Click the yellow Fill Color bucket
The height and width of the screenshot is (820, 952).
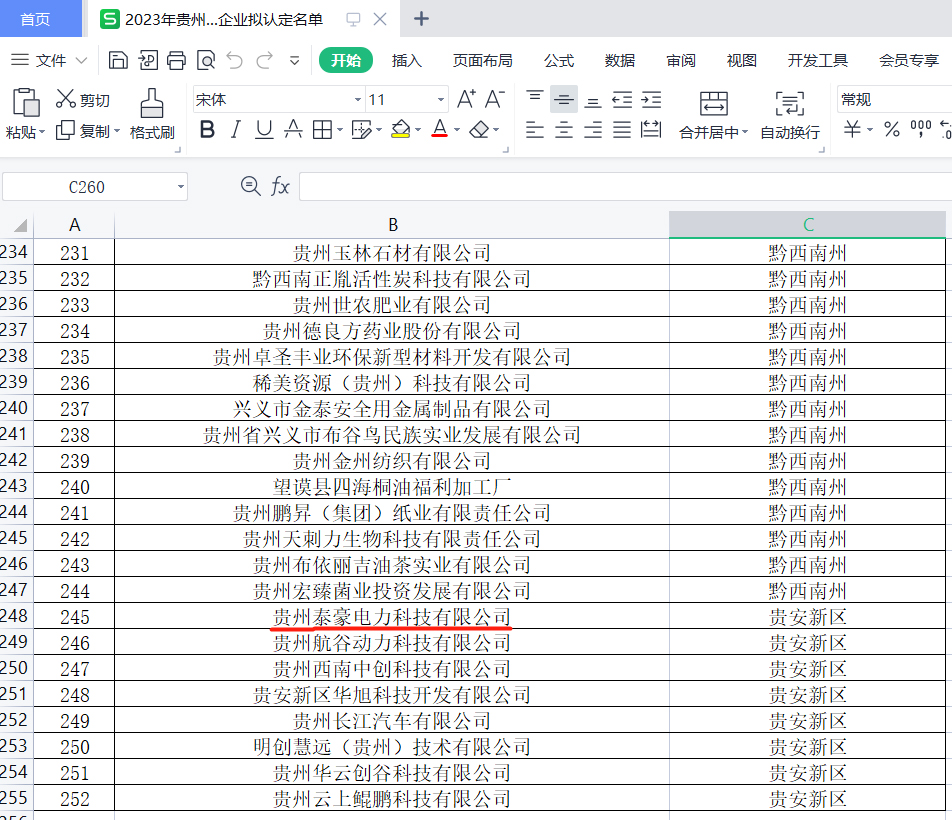[x=400, y=129]
